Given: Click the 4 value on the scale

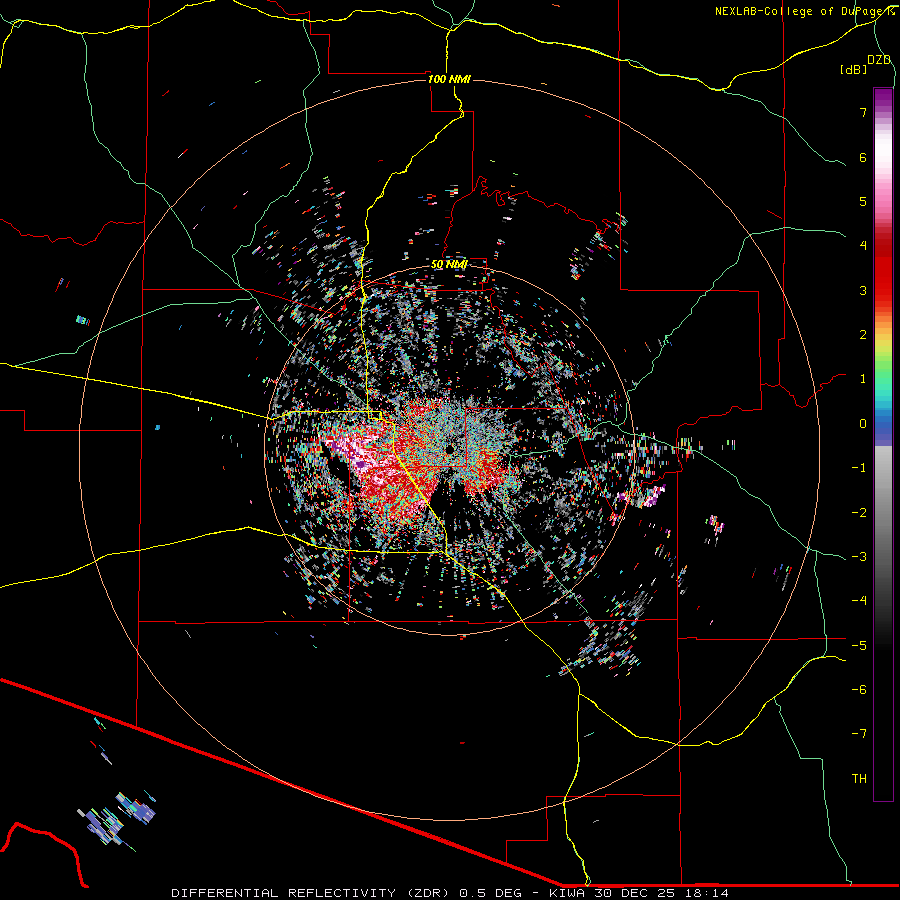Looking at the screenshot, I should point(863,246).
